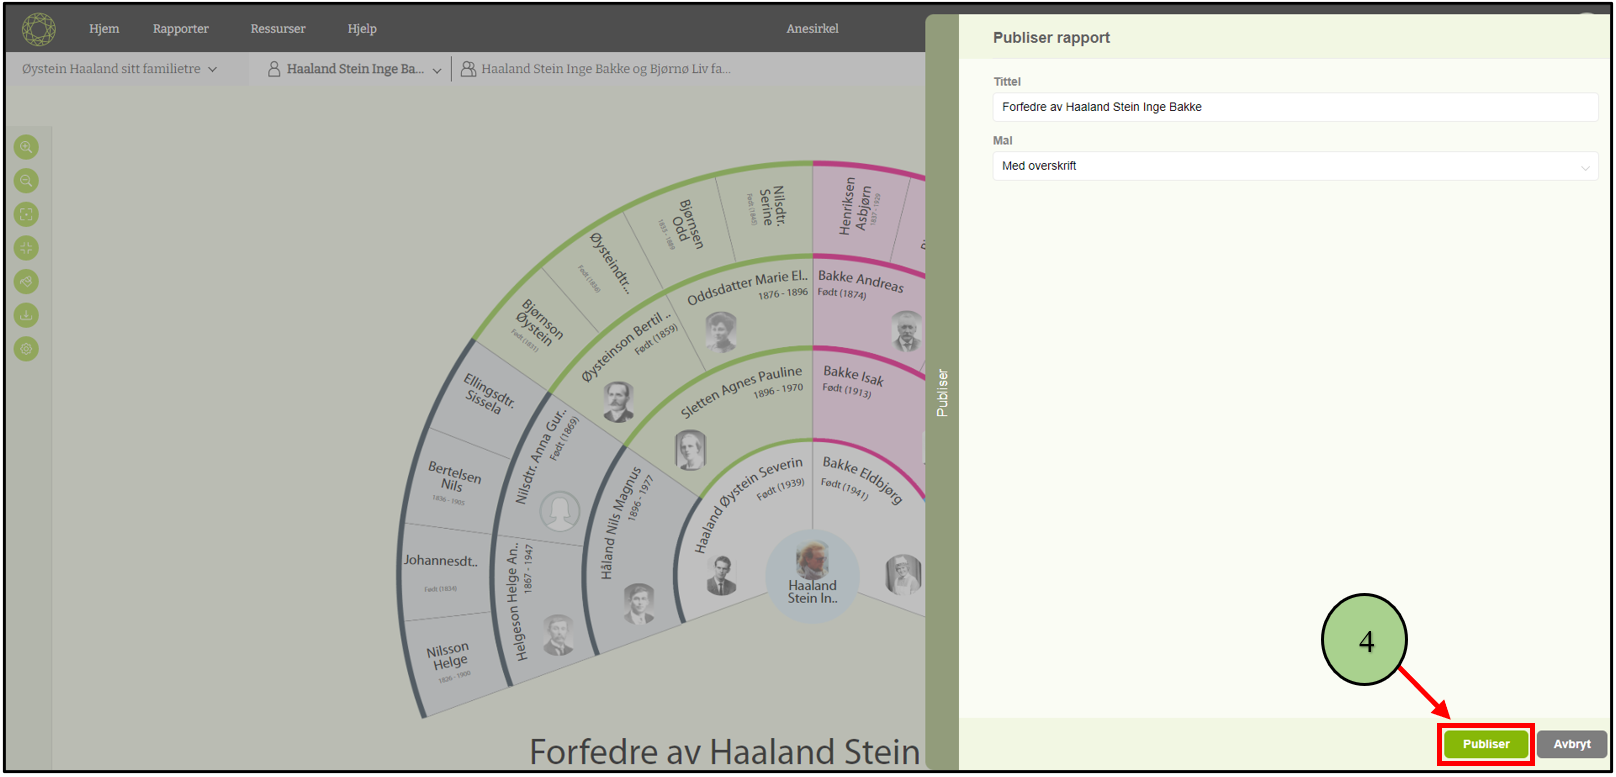Click the paint bucket color icon
This screenshot has width=1616, height=777.
[x=26, y=282]
